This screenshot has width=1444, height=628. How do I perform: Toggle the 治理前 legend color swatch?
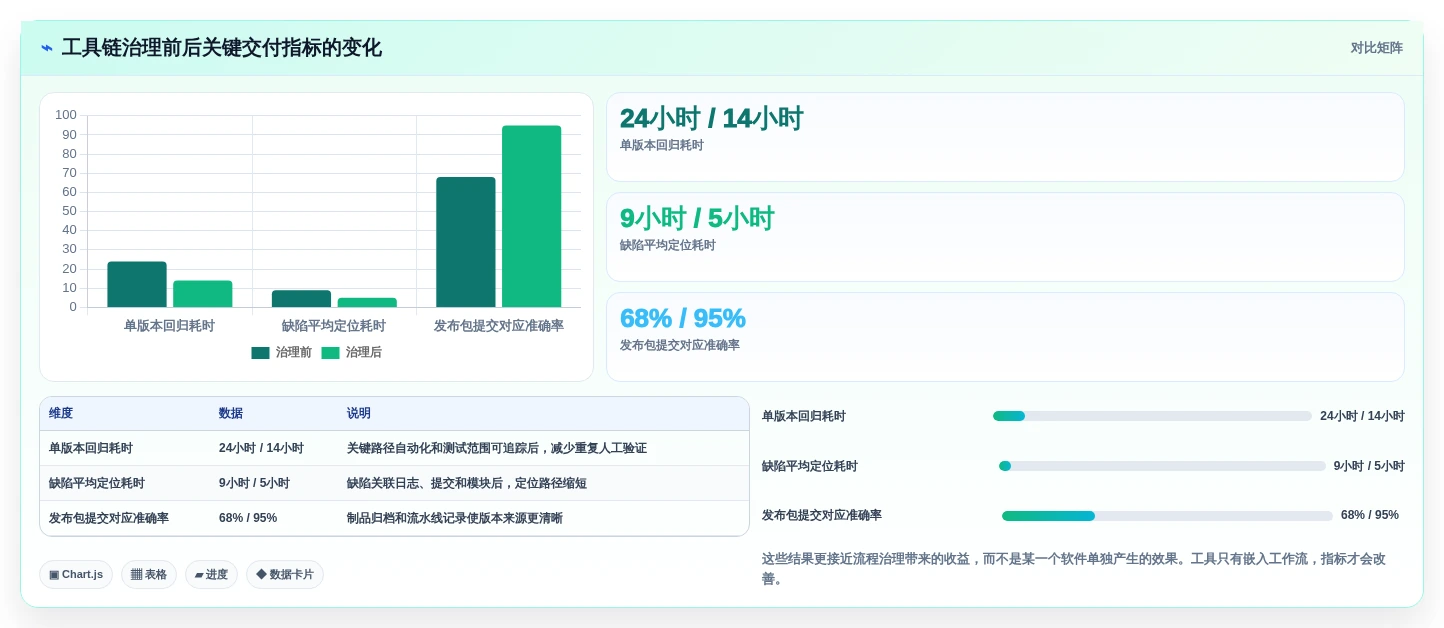click(x=260, y=353)
